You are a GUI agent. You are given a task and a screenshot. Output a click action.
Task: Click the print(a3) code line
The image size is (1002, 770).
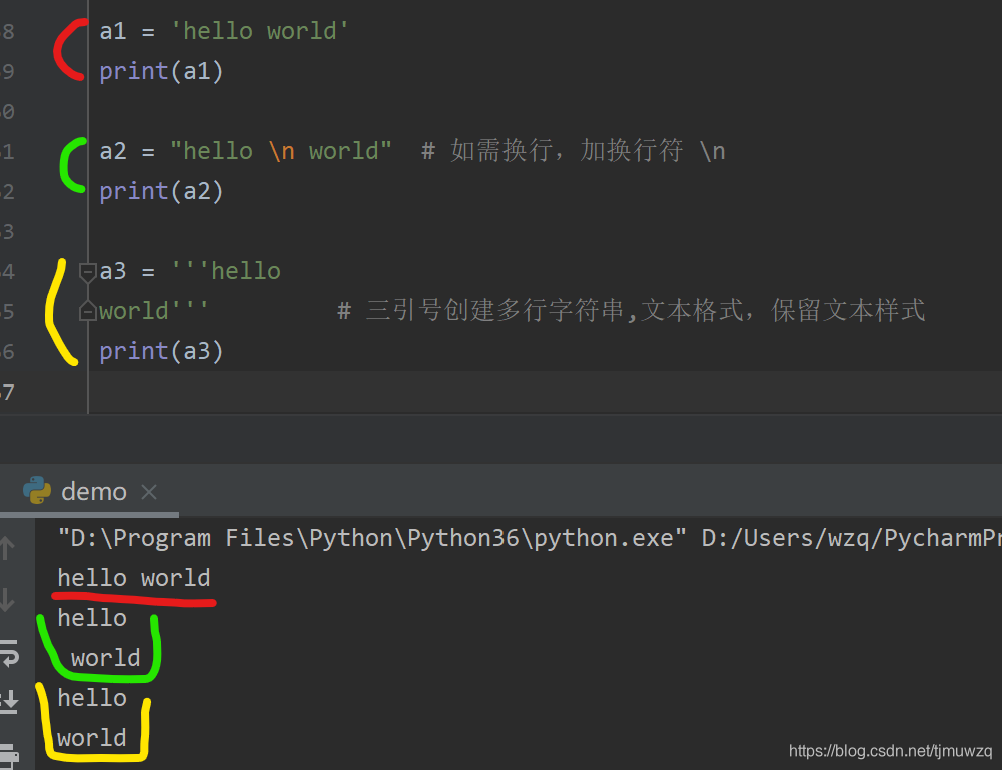[x=161, y=351]
